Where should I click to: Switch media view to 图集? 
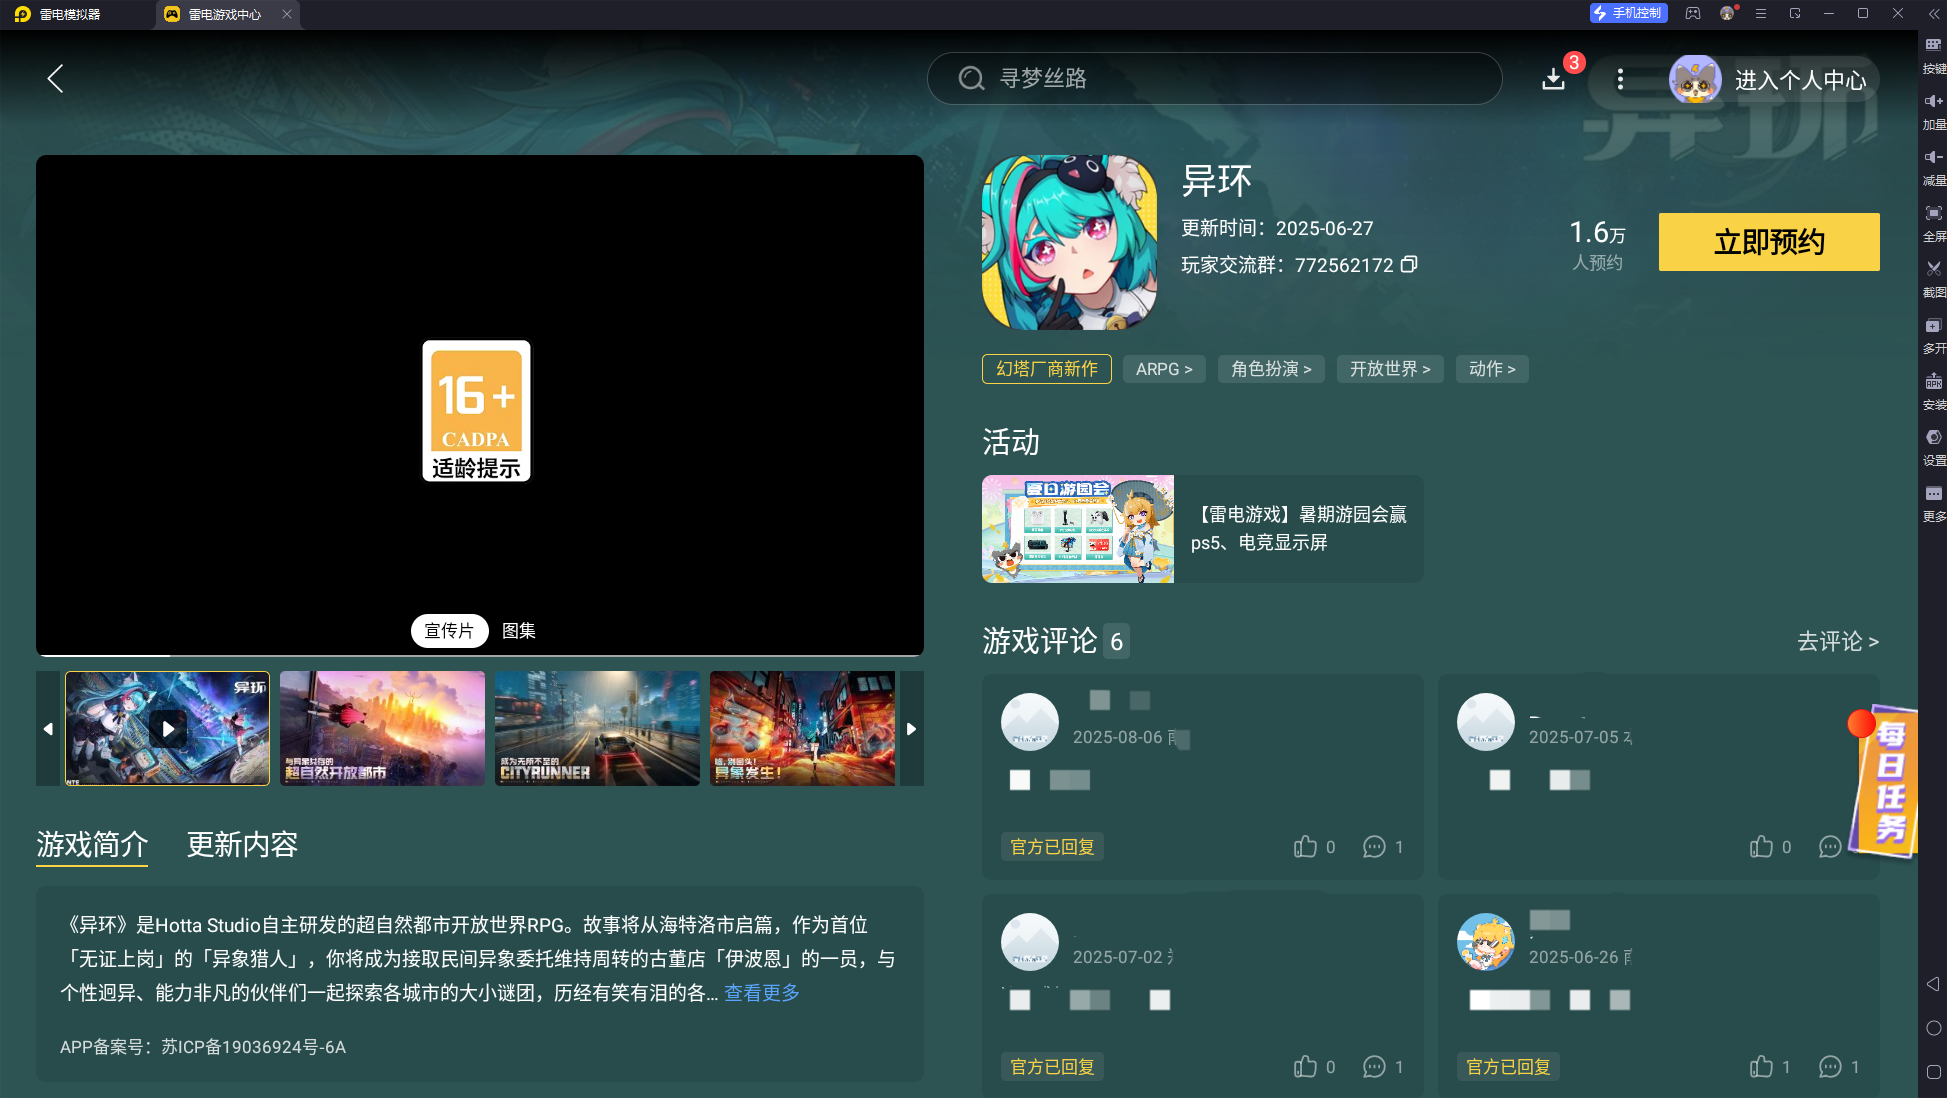pos(518,631)
